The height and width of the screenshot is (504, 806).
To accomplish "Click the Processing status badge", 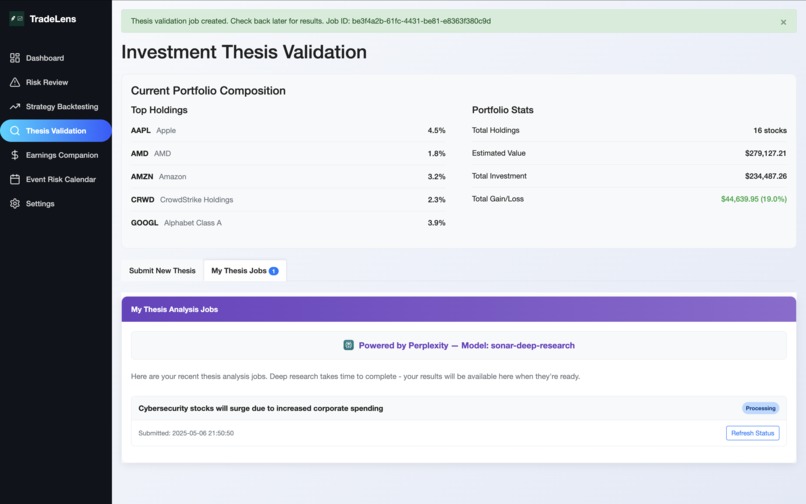I will point(760,408).
